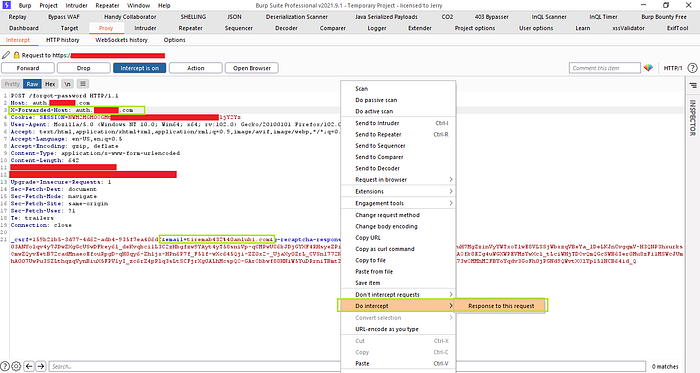Image resolution: width=700 pixels, height=373 pixels.
Task: Open the HTTP history tab
Action: click(x=62, y=40)
